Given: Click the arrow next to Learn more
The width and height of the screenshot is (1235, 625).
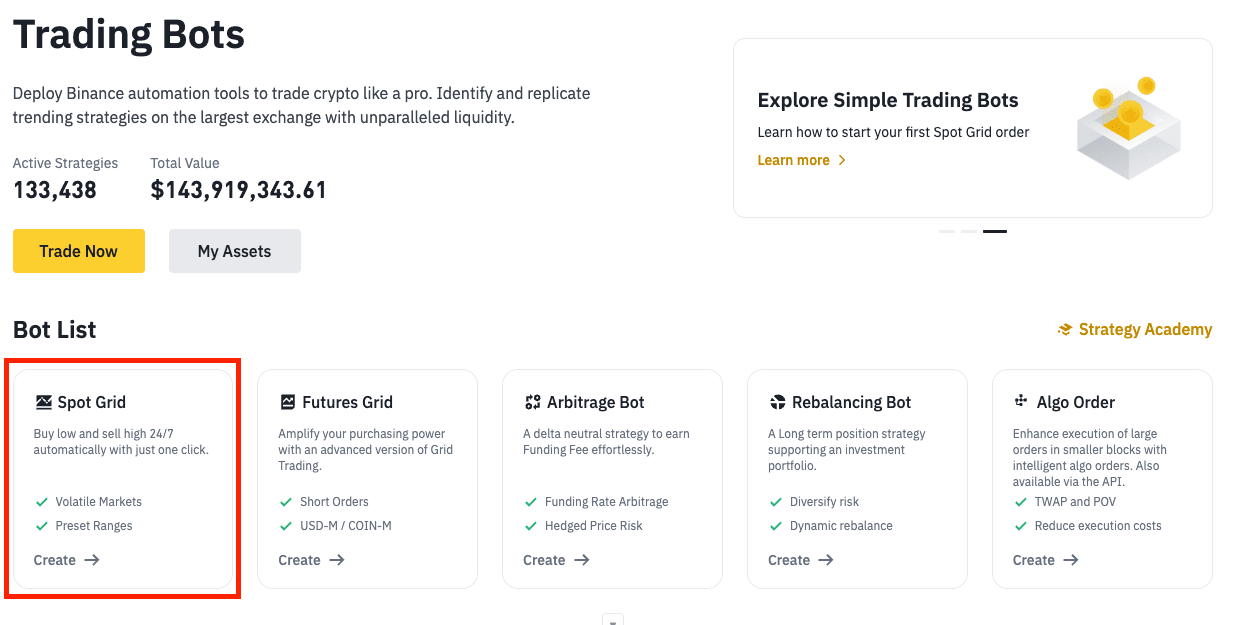Looking at the screenshot, I should click(x=842, y=160).
